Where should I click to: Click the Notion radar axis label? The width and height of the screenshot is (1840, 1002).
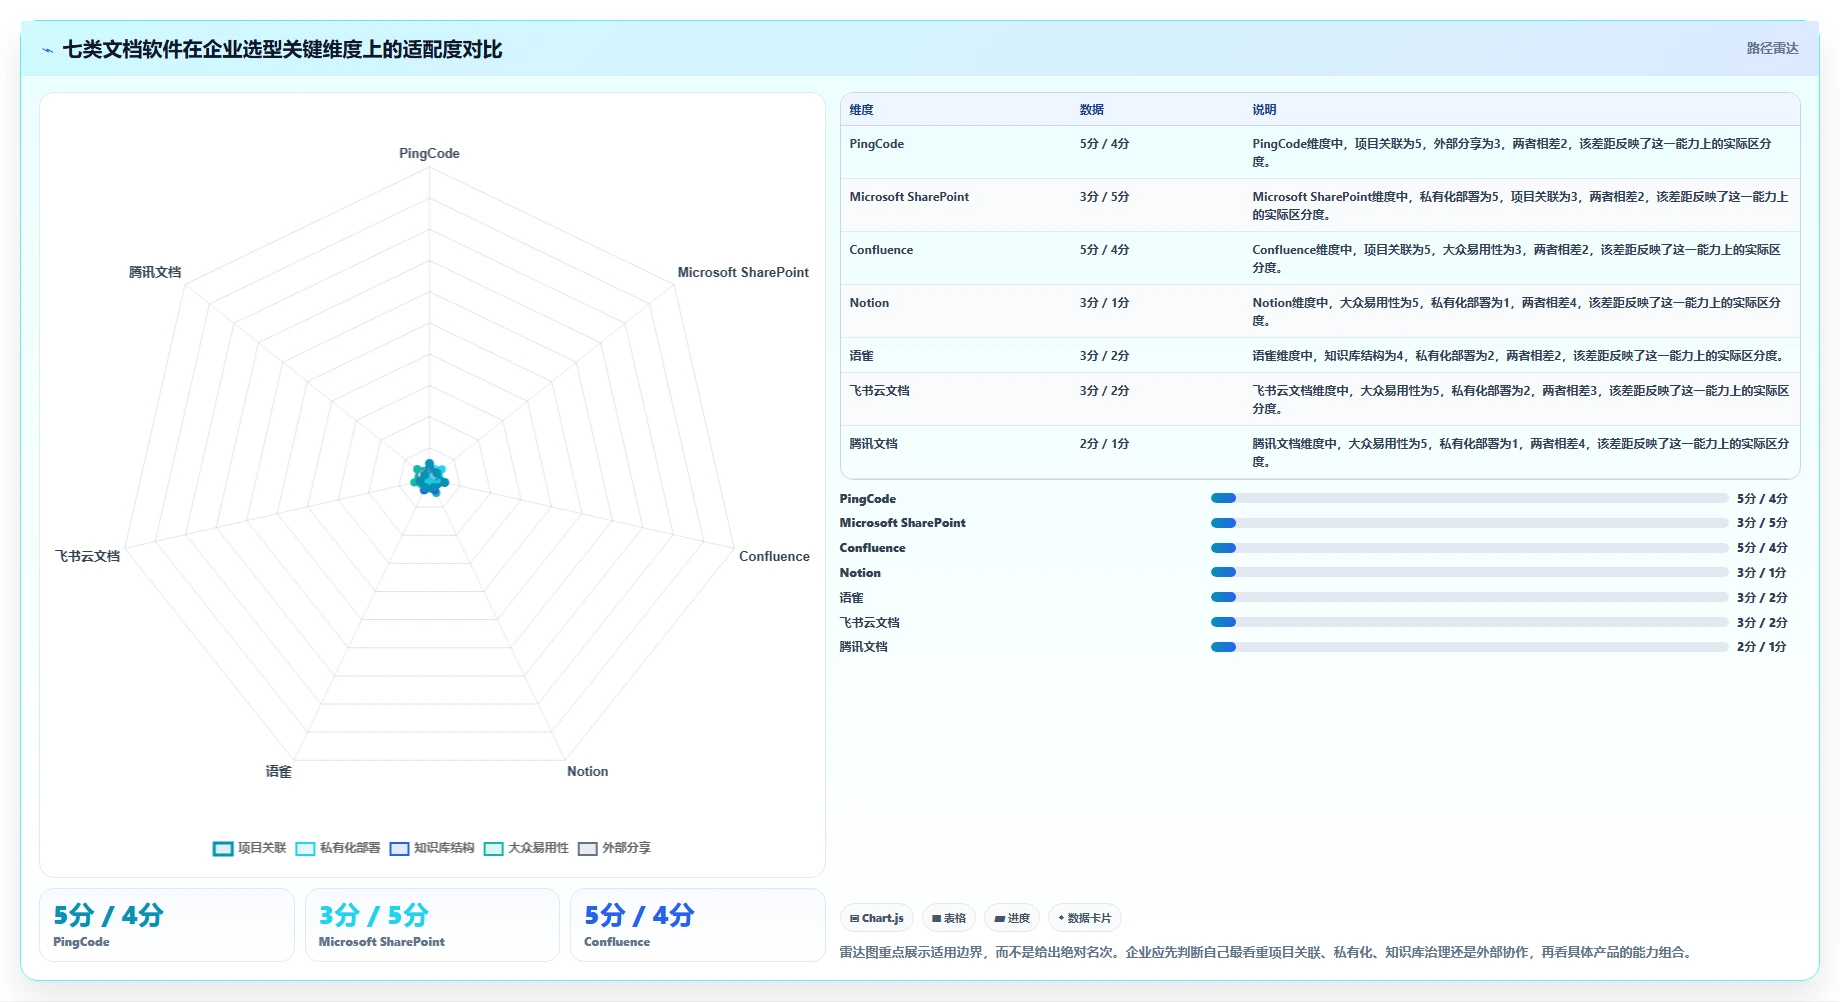pos(587,771)
